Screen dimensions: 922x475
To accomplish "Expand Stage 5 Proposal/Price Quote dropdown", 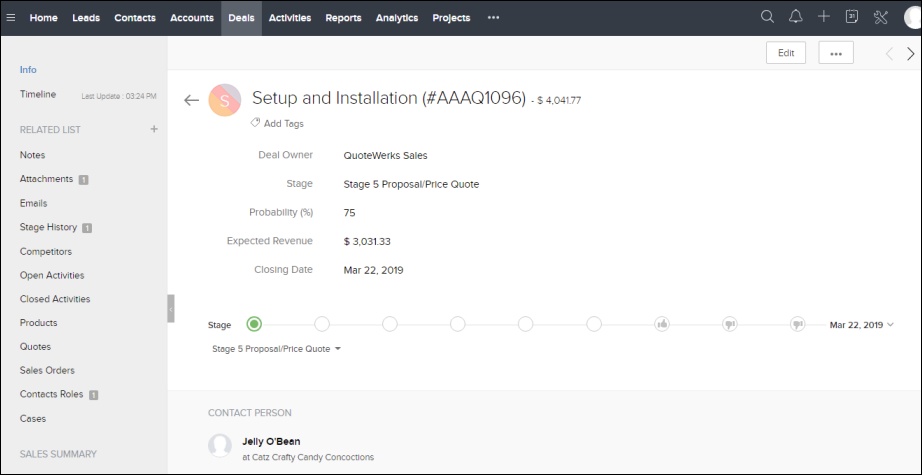I will coord(277,349).
